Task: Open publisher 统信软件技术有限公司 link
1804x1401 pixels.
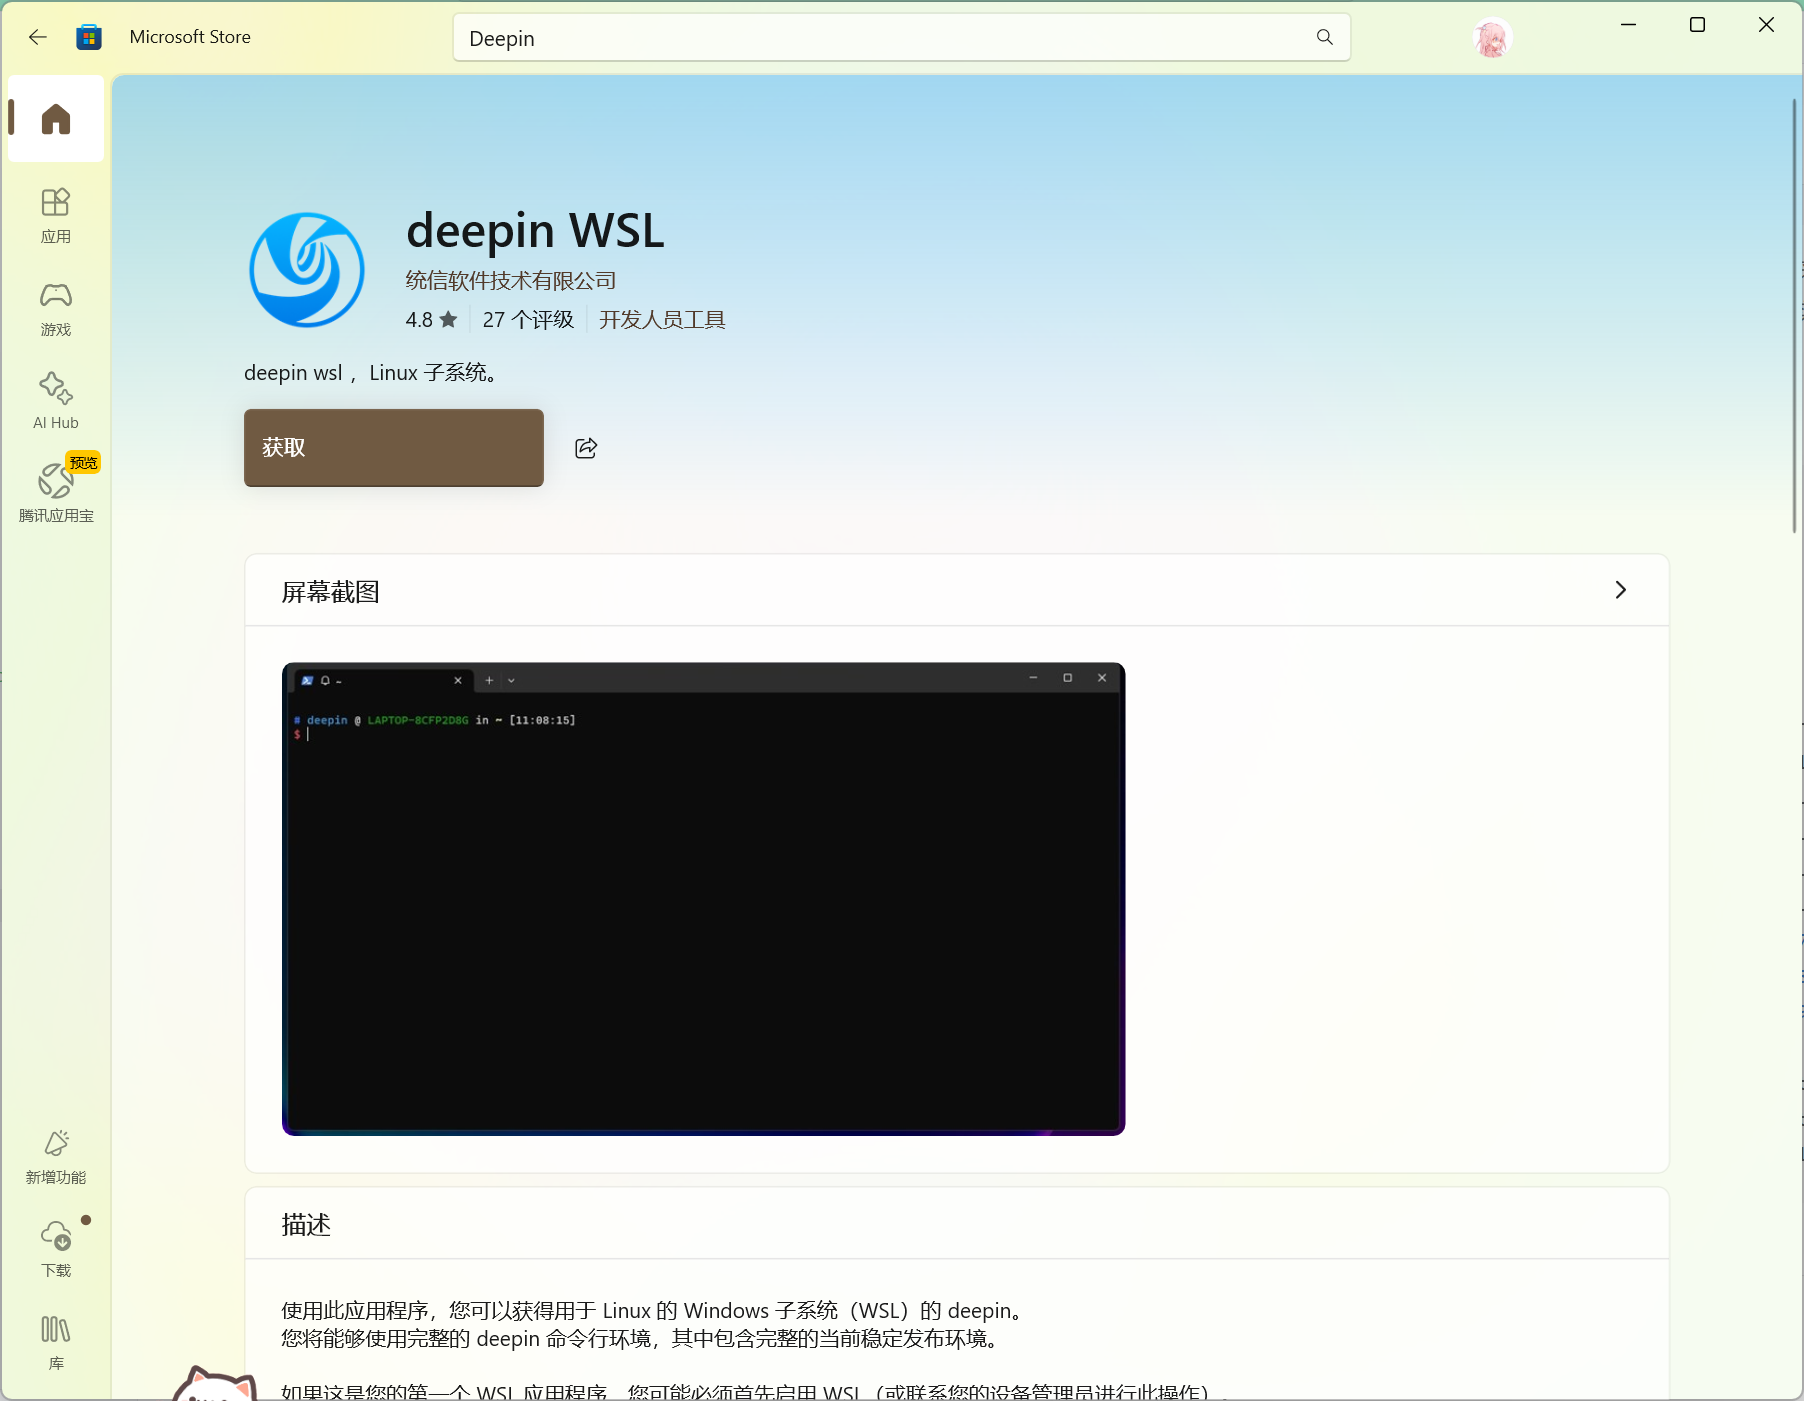Action: 510,281
